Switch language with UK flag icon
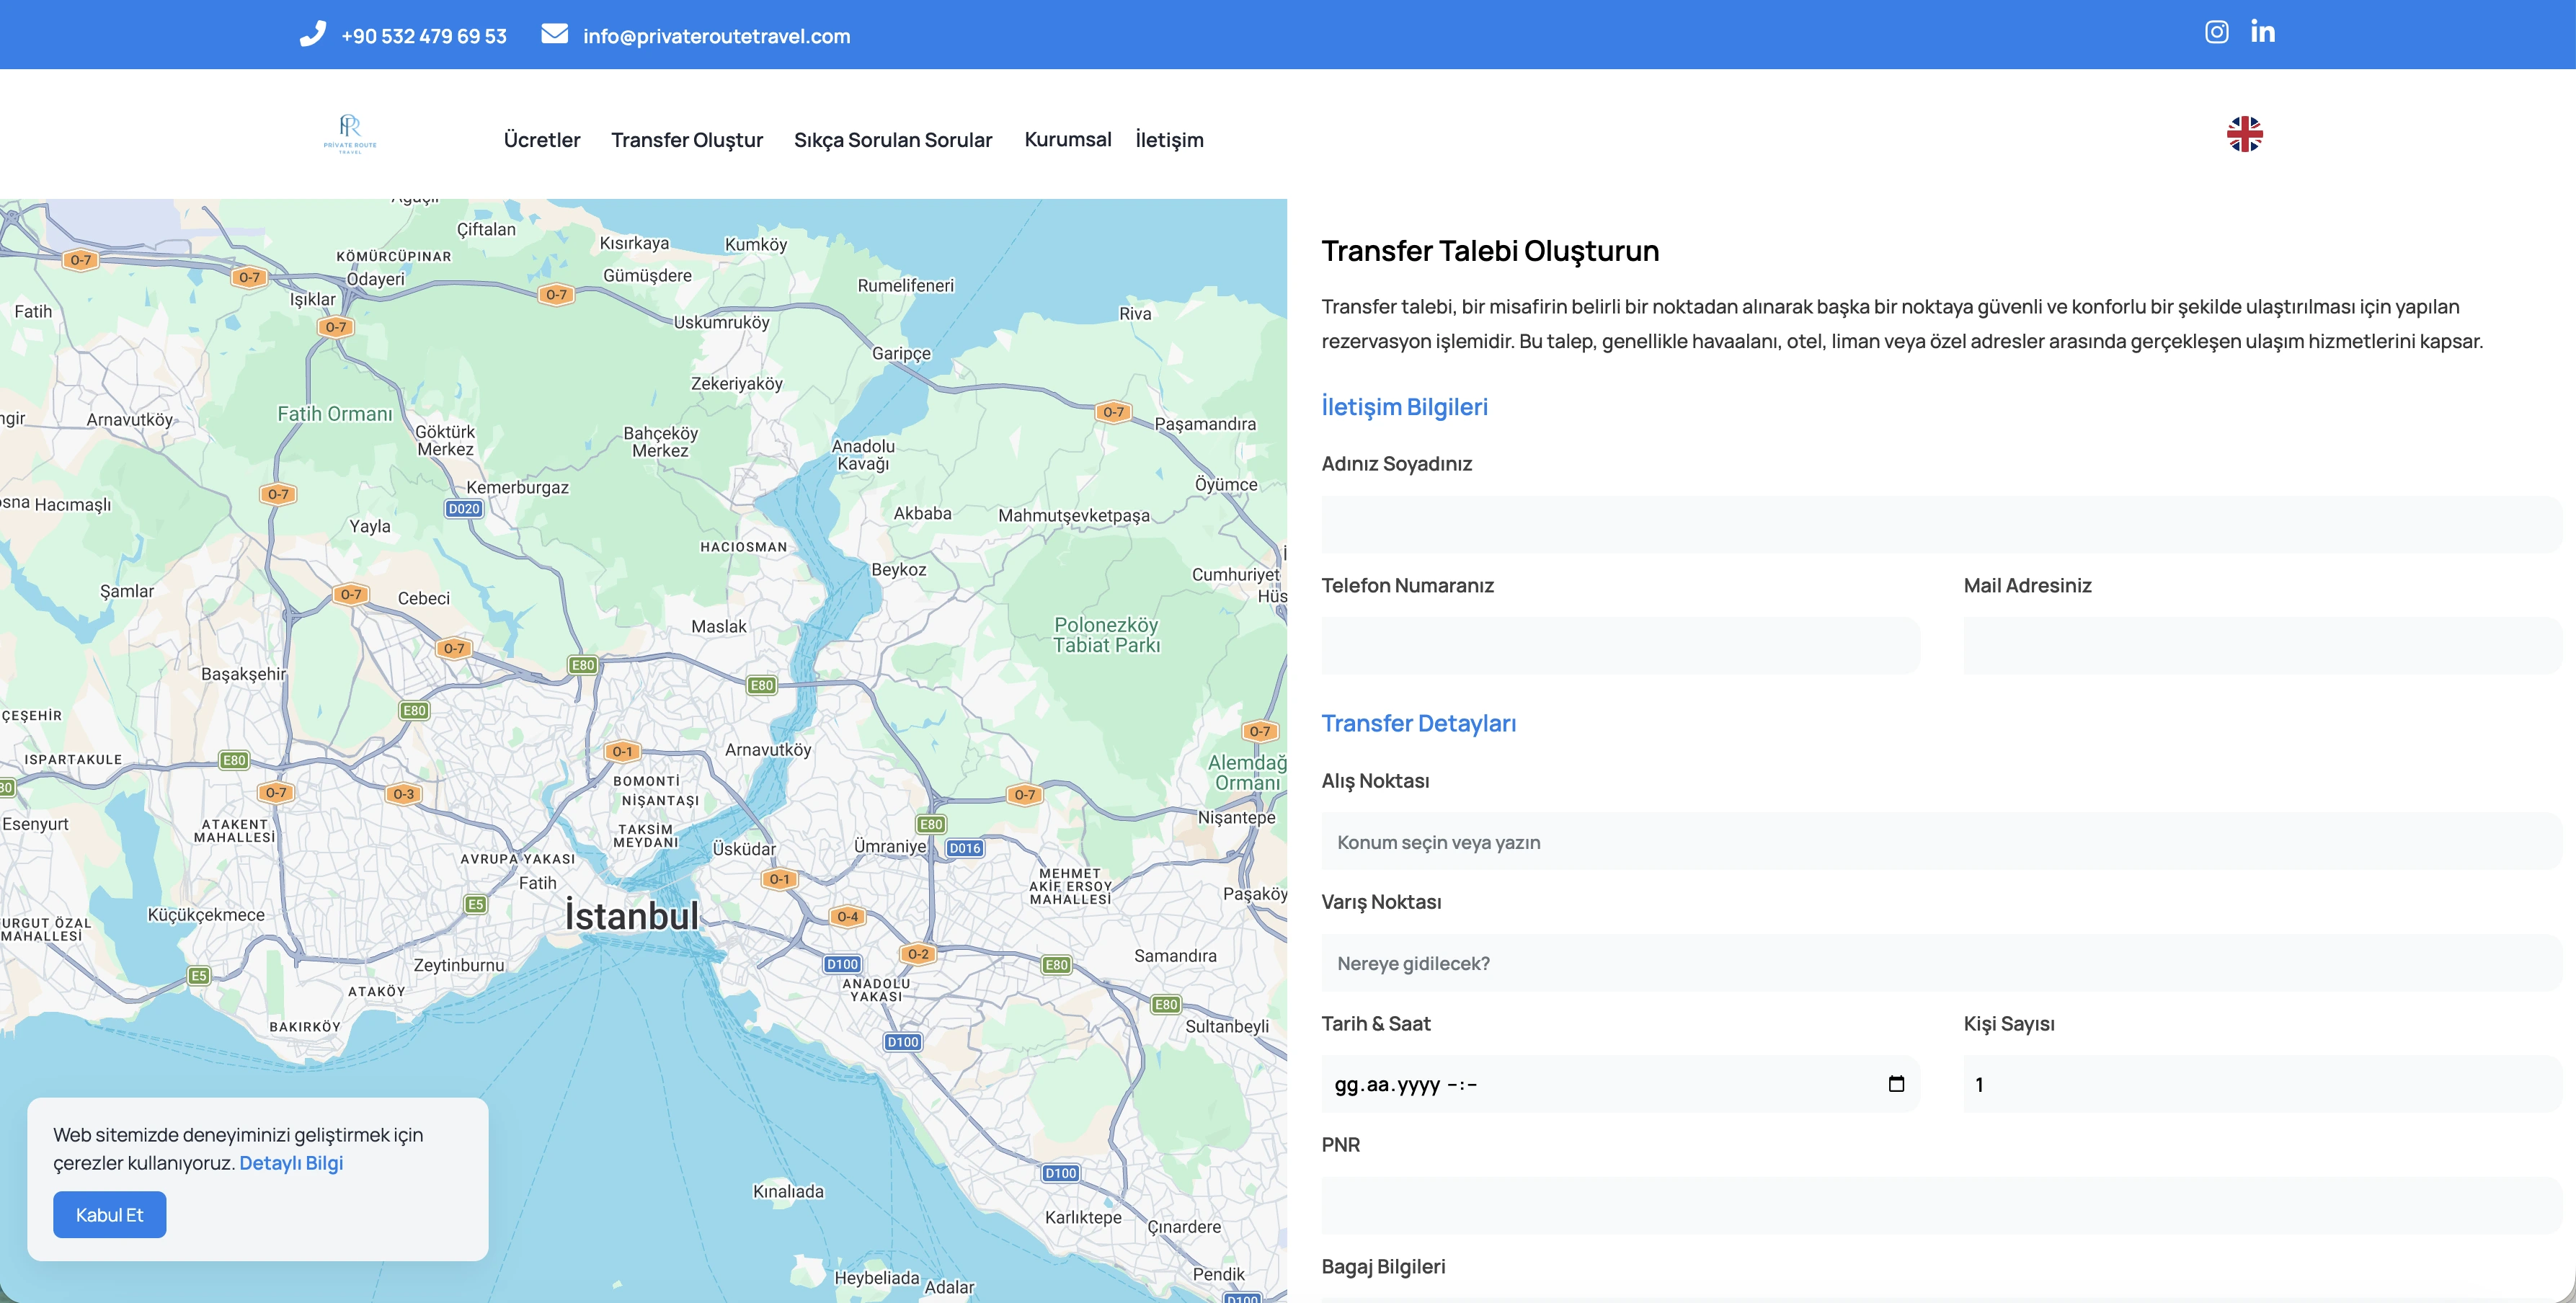 (x=2244, y=134)
